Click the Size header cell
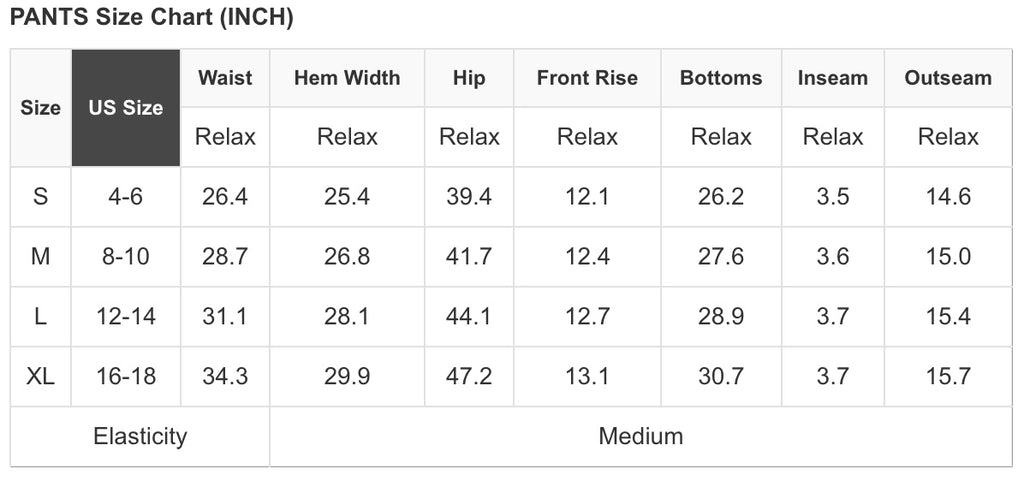This screenshot has height=481, width=1024. tap(41, 108)
